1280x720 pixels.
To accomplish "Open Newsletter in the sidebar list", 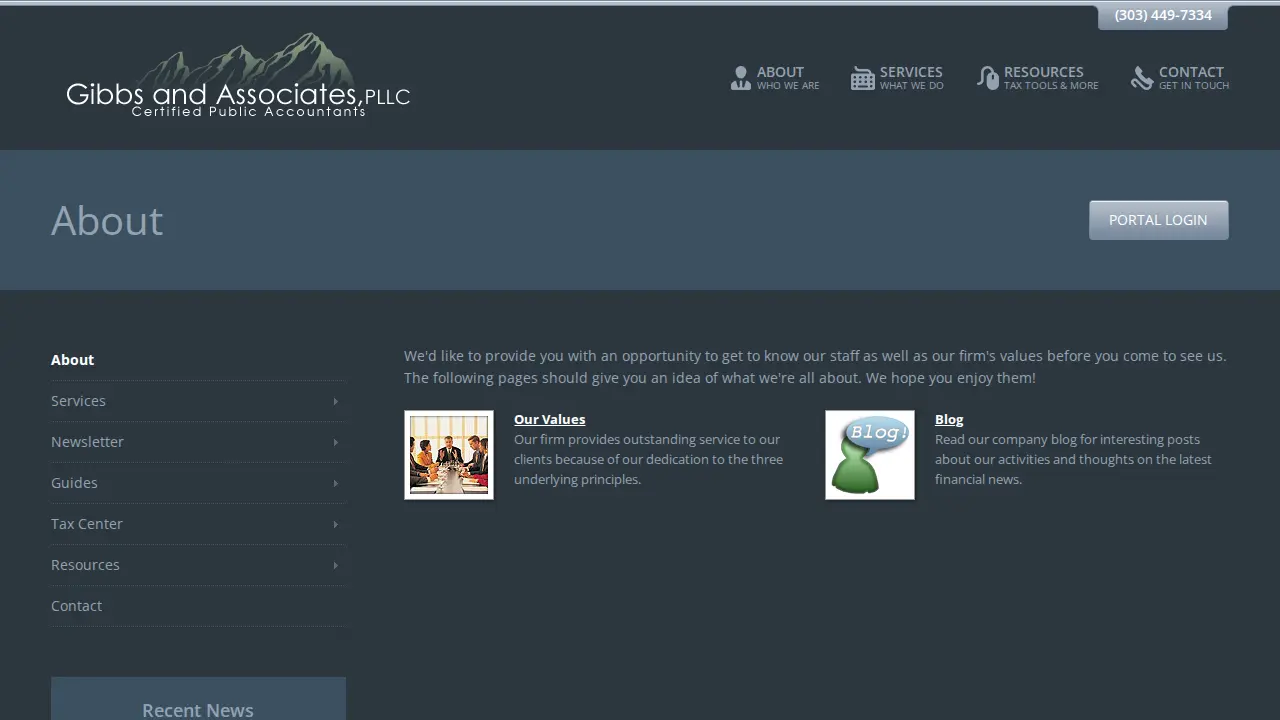I will [198, 442].
